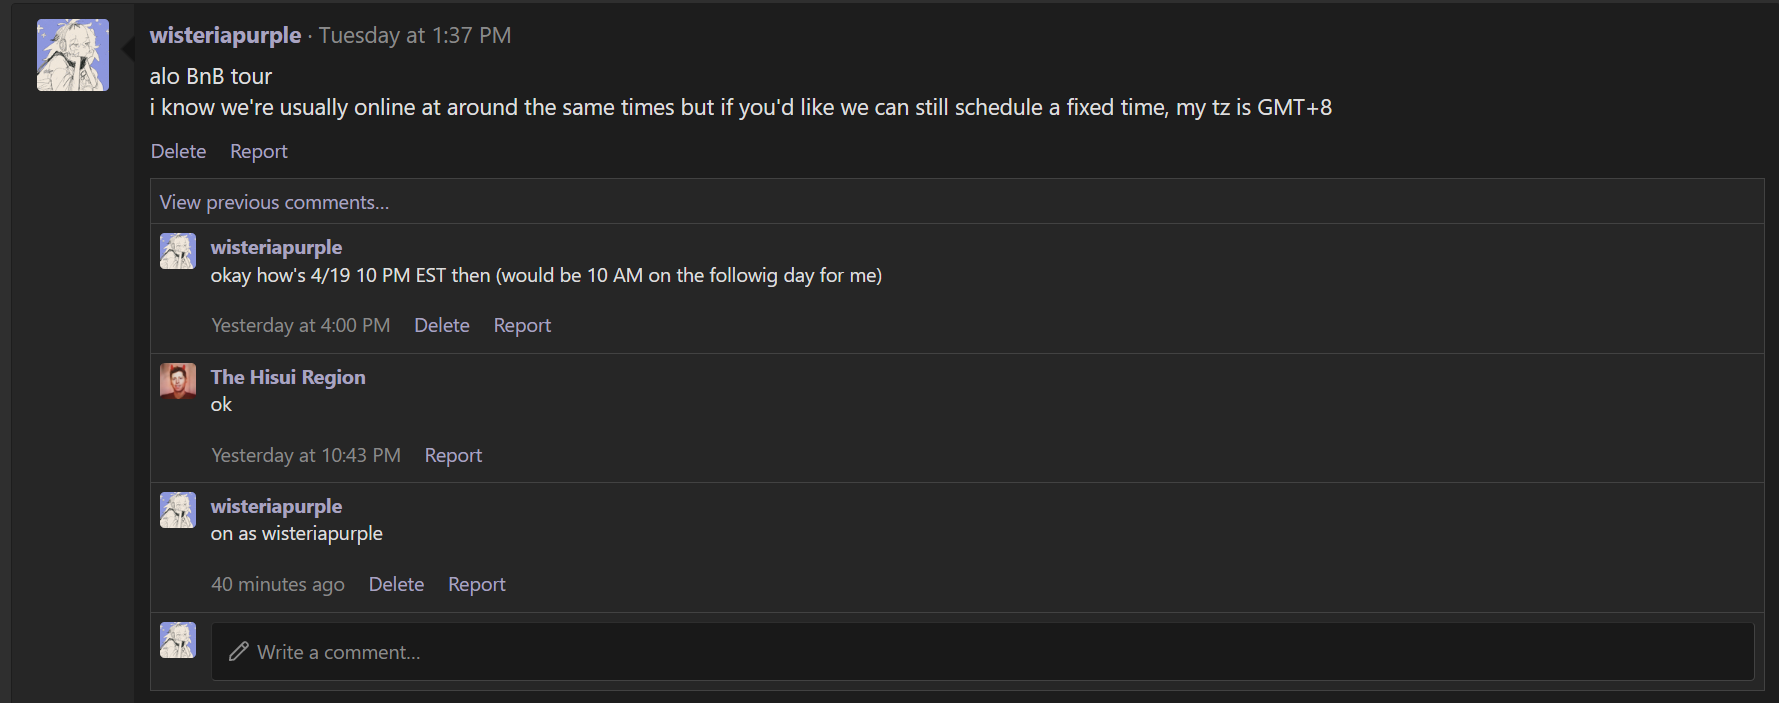The width and height of the screenshot is (1779, 703).
Task: Click the large wisteriapurple profile avatar
Action: tap(73, 55)
